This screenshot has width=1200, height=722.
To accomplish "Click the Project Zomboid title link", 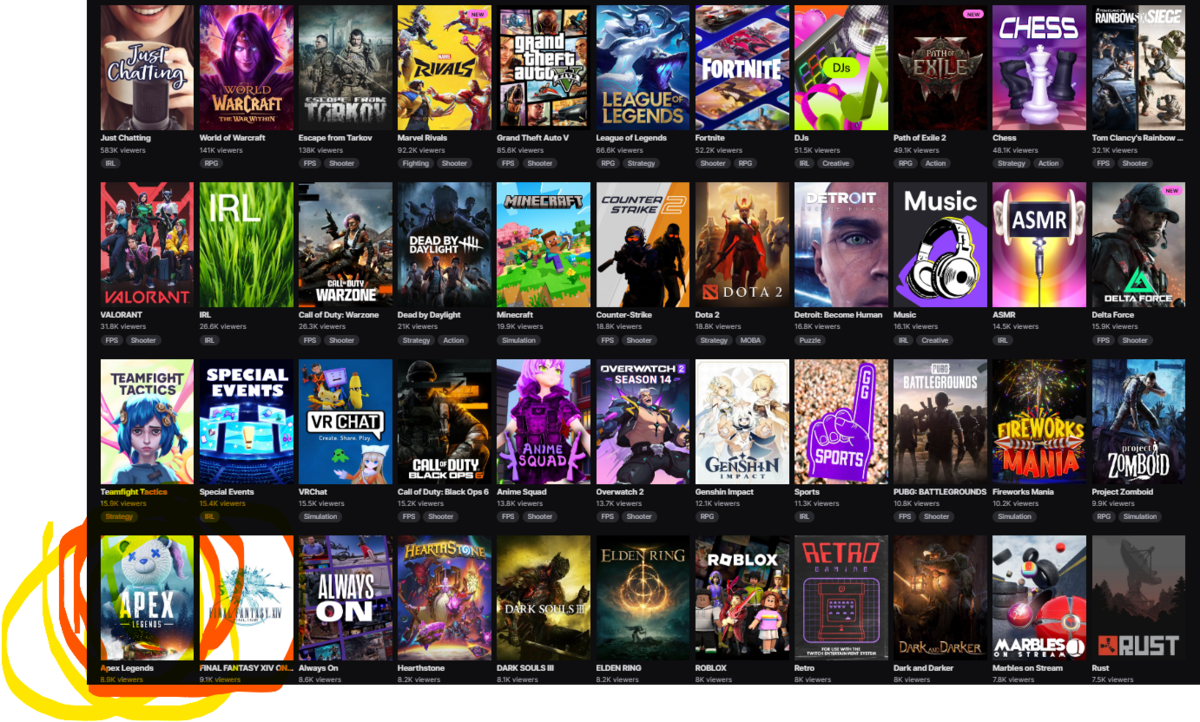I will click(1121, 492).
